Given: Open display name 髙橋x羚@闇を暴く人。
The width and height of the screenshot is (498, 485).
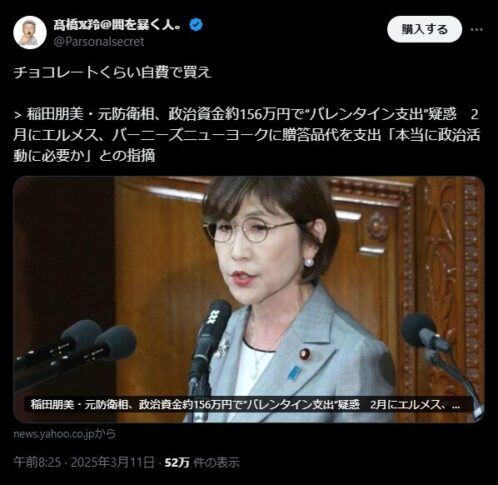Looking at the screenshot, I should tap(119, 25).
